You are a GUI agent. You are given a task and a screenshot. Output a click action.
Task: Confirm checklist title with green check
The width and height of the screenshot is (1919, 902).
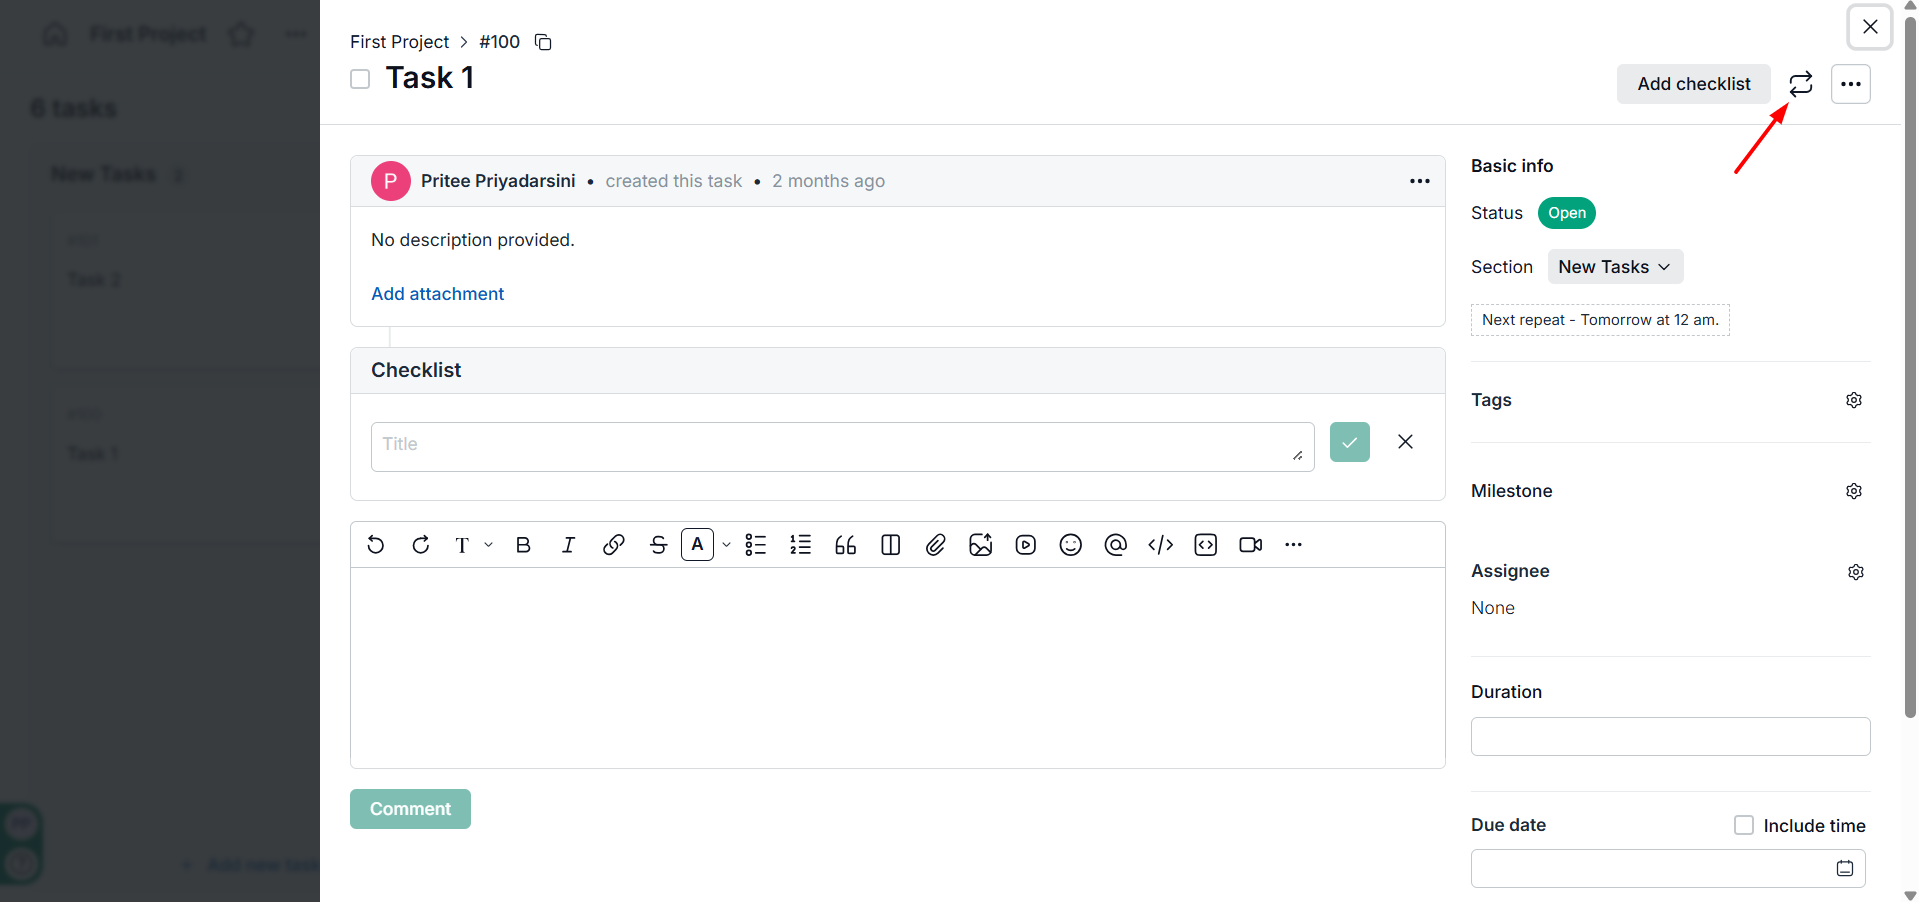point(1349,442)
